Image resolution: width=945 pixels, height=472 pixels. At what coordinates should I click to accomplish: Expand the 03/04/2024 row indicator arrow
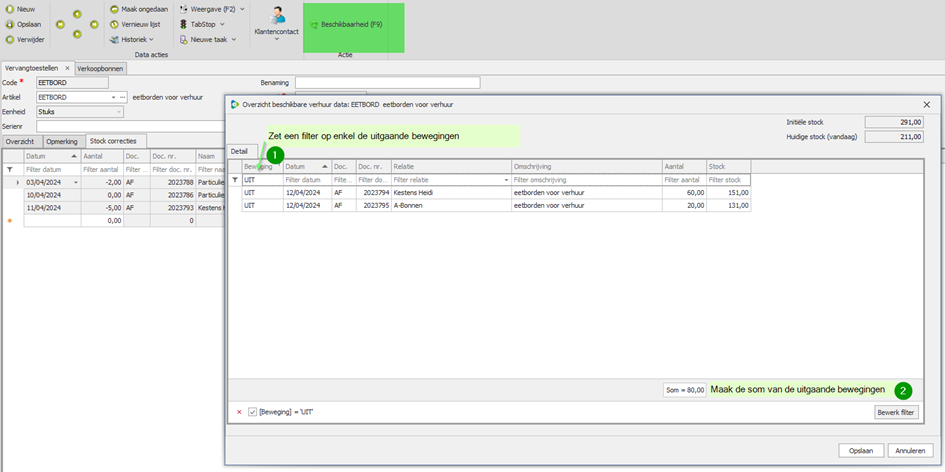coord(17,182)
